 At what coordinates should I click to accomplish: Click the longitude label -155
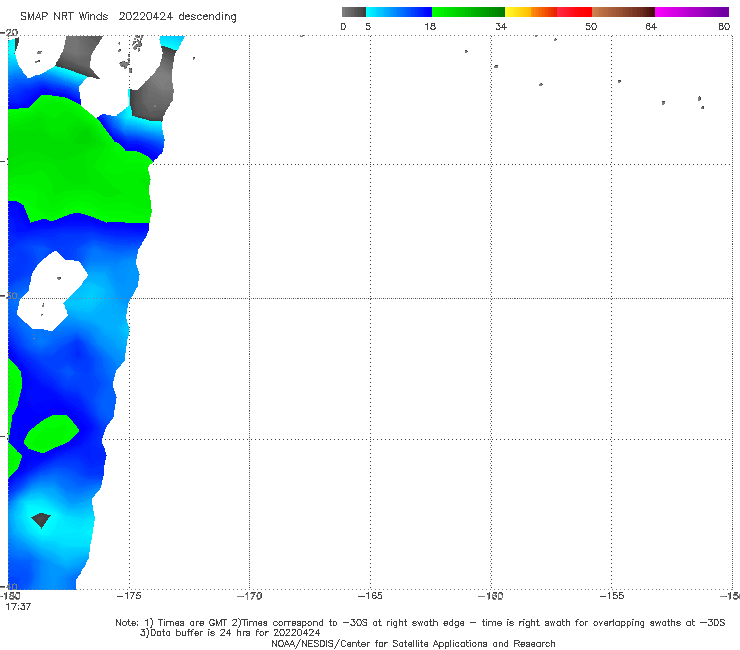[x=612, y=596]
